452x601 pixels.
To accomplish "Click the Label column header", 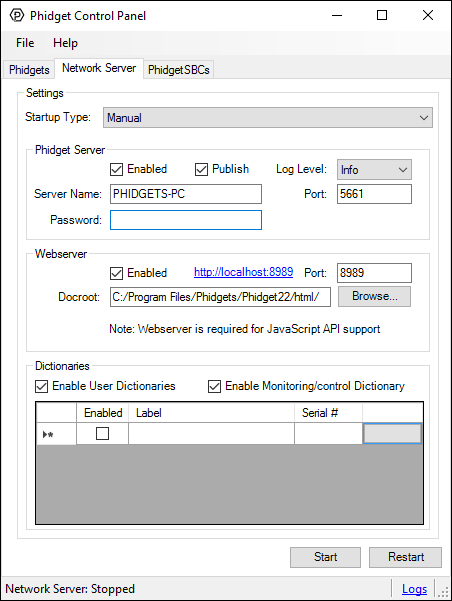I will click(x=211, y=413).
